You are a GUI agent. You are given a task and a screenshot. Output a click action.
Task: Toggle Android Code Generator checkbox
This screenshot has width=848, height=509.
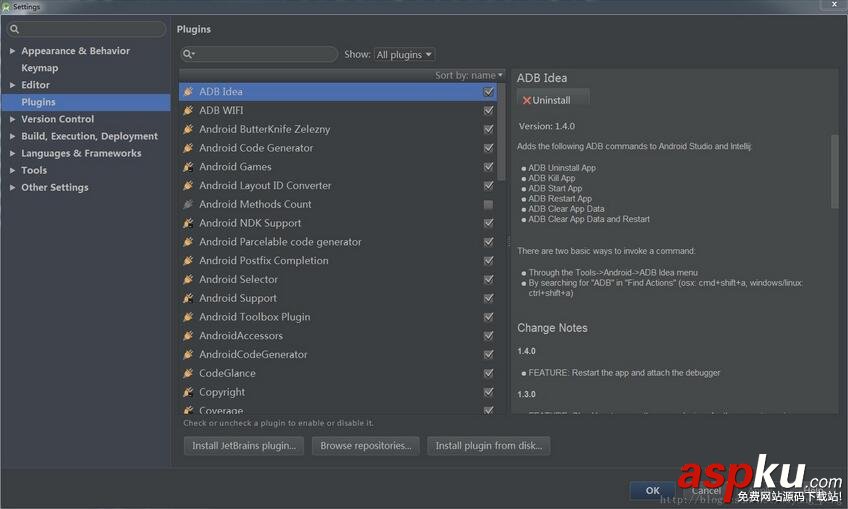click(x=488, y=148)
